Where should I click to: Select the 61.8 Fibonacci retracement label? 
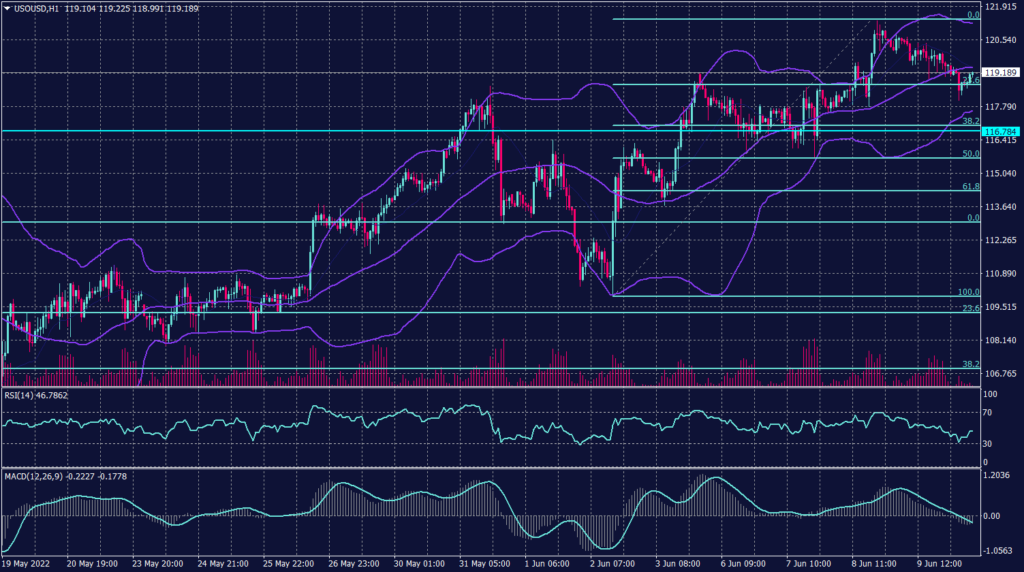[969, 186]
